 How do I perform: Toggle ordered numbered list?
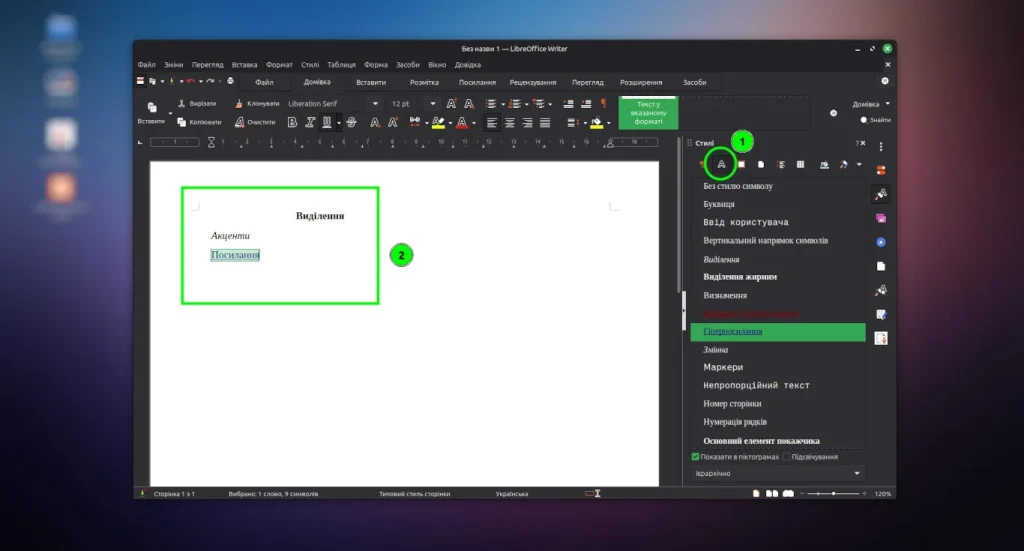coord(515,103)
